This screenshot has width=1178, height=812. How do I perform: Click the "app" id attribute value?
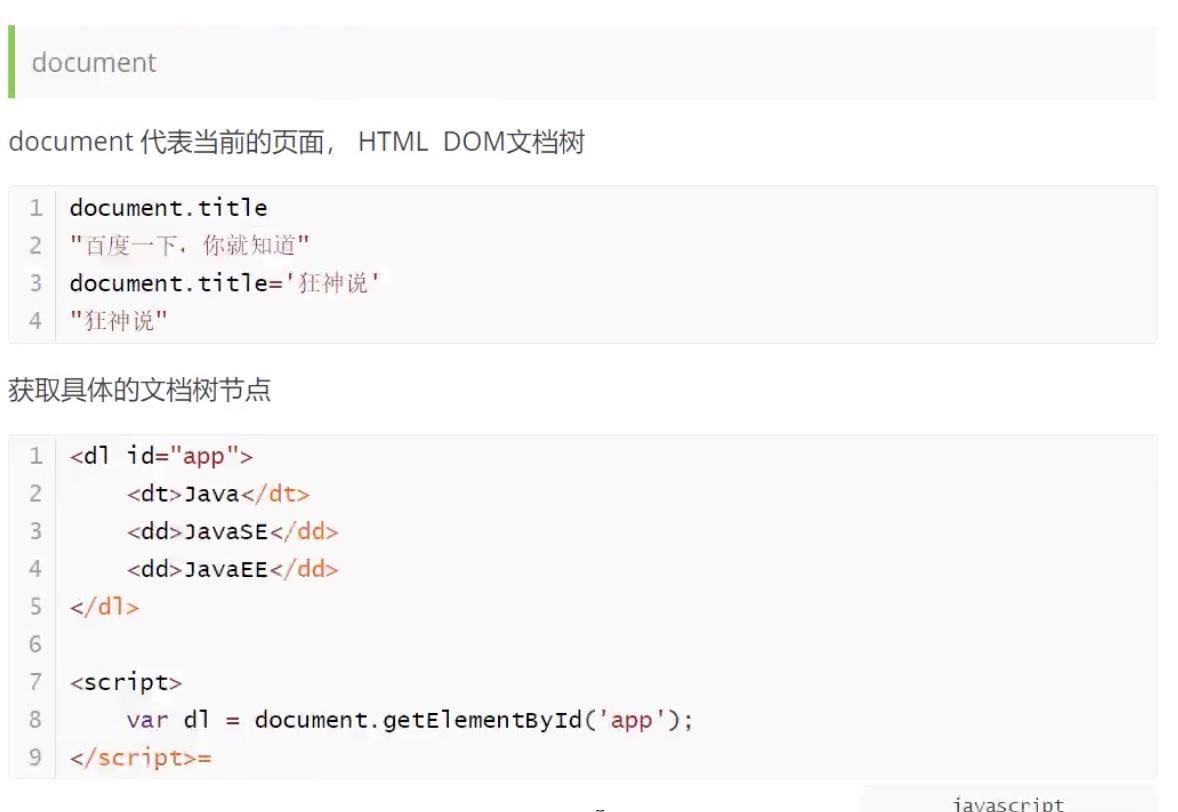(204, 456)
